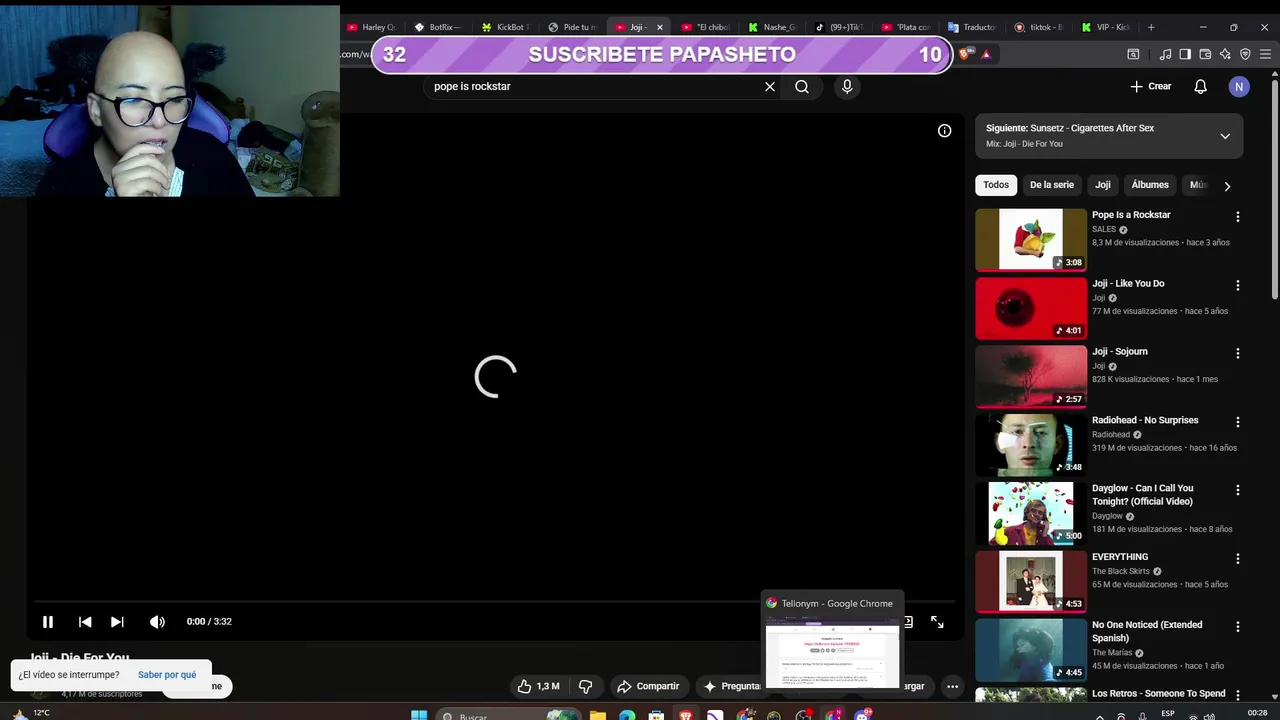Start voice search with the microphone
1280x720 pixels.
click(847, 87)
